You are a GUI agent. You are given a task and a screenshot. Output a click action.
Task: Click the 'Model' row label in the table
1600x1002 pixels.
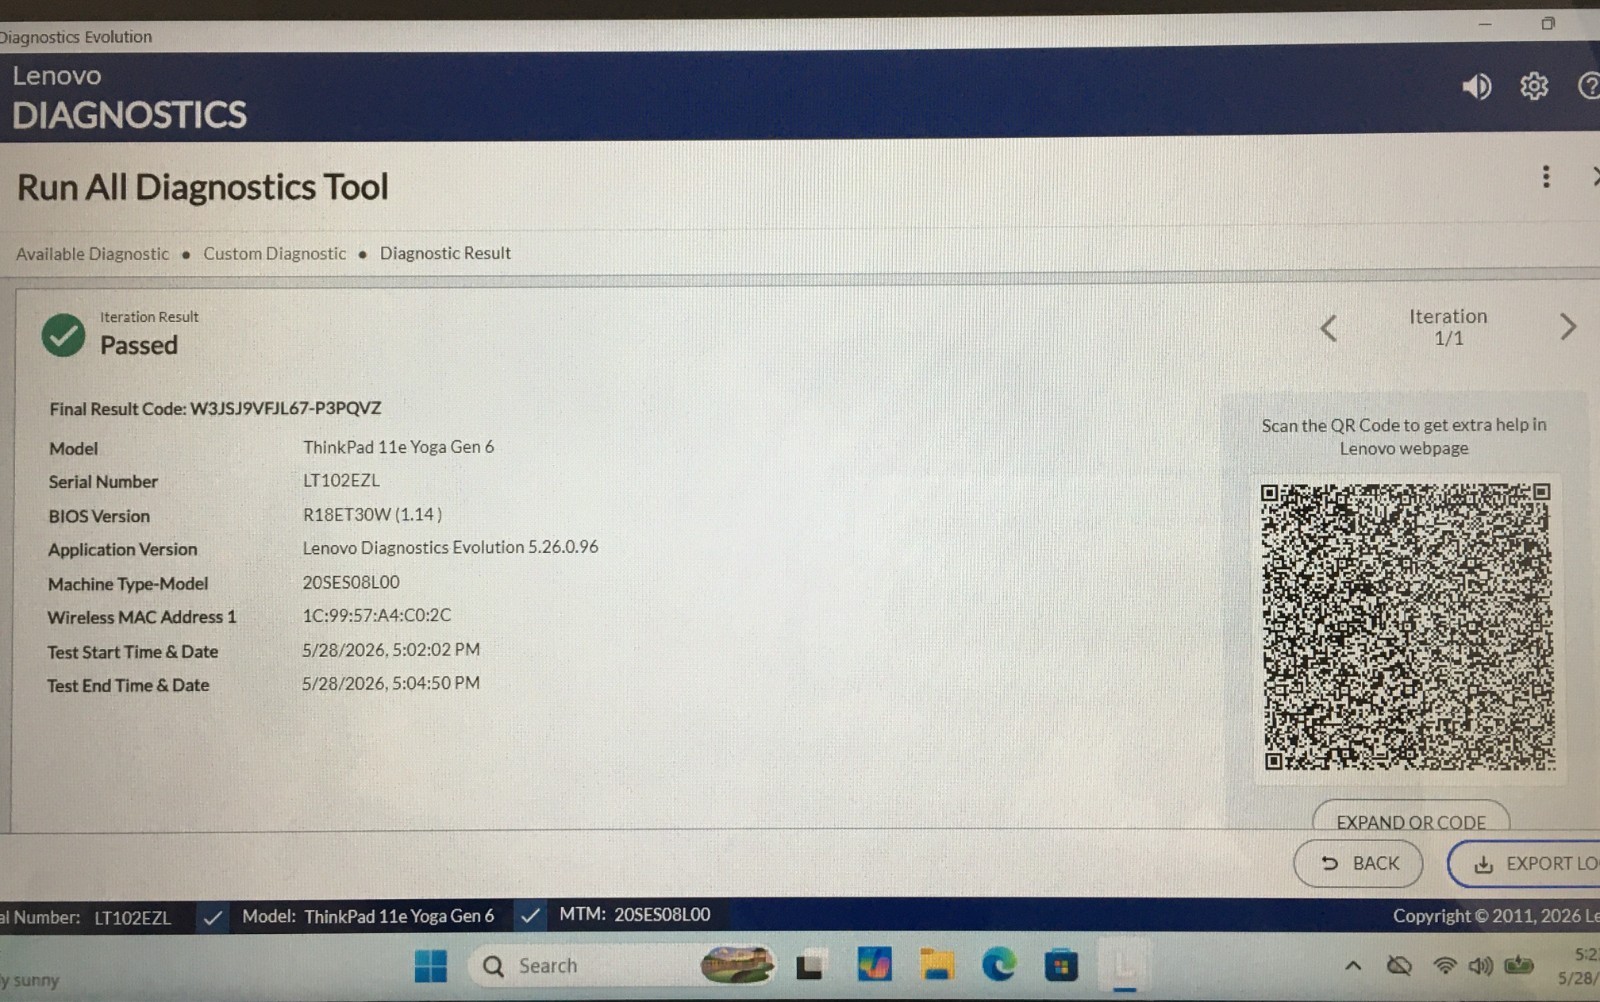click(x=74, y=448)
